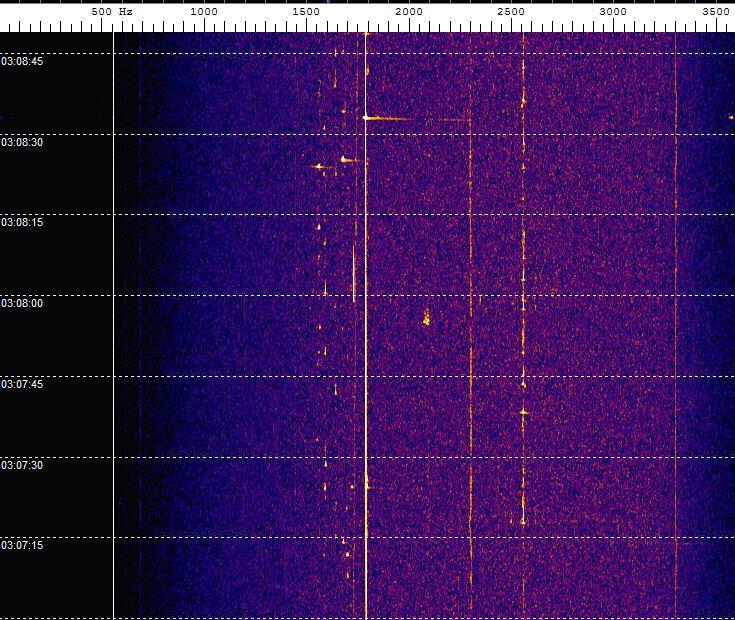
Task: Select the 03:07:30 time marker
Action: click(x=22, y=465)
